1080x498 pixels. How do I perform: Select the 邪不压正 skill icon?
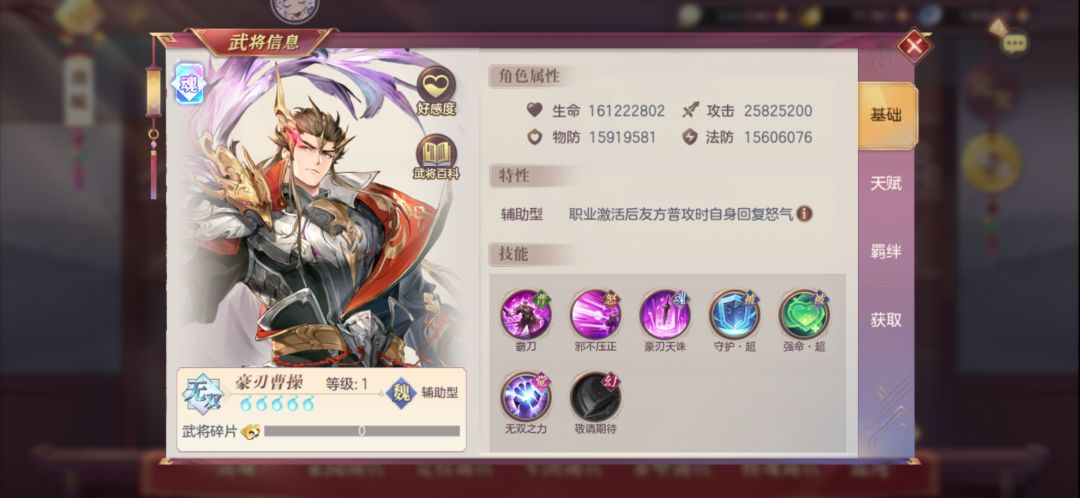coord(595,315)
